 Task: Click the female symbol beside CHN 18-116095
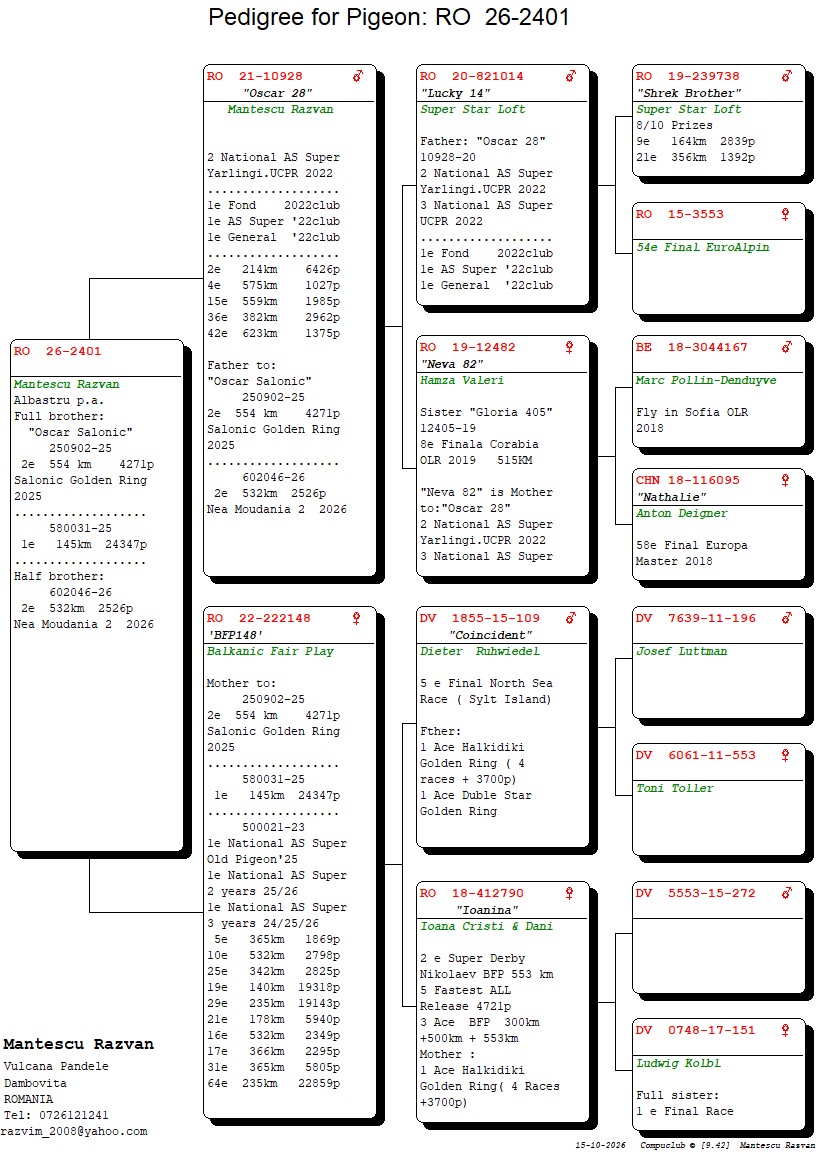tap(785, 481)
